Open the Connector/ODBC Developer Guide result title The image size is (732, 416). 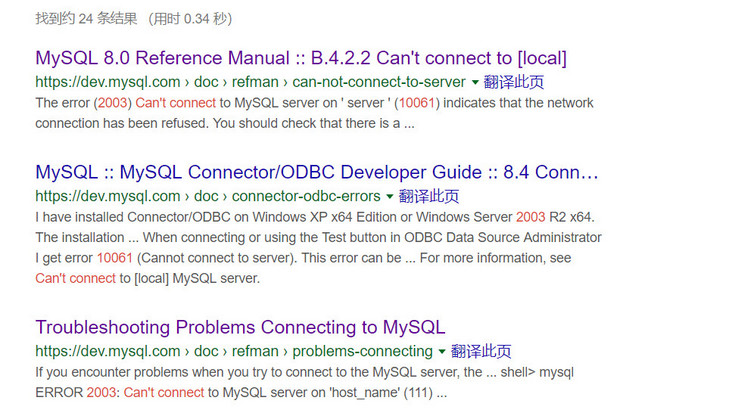click(x=317, y=172)
